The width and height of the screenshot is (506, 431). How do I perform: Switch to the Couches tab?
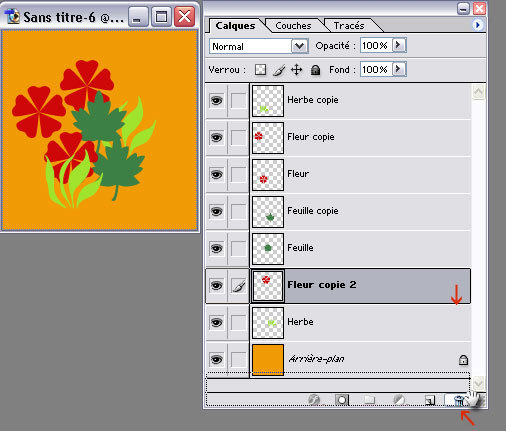point(293,26)
